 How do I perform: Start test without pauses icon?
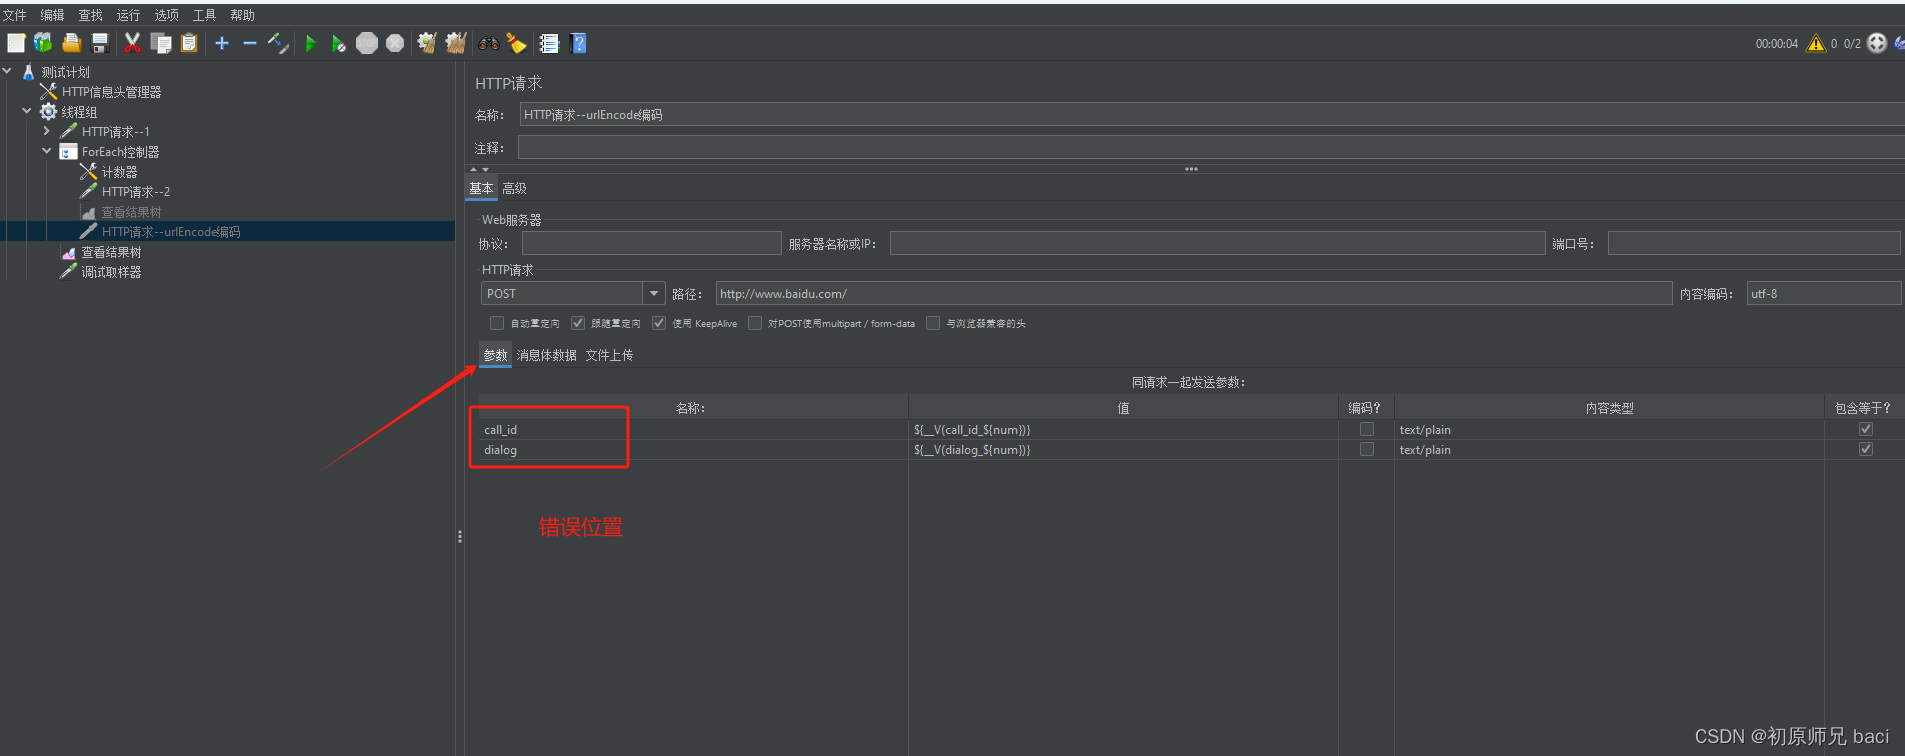click(x=339, y=43)
